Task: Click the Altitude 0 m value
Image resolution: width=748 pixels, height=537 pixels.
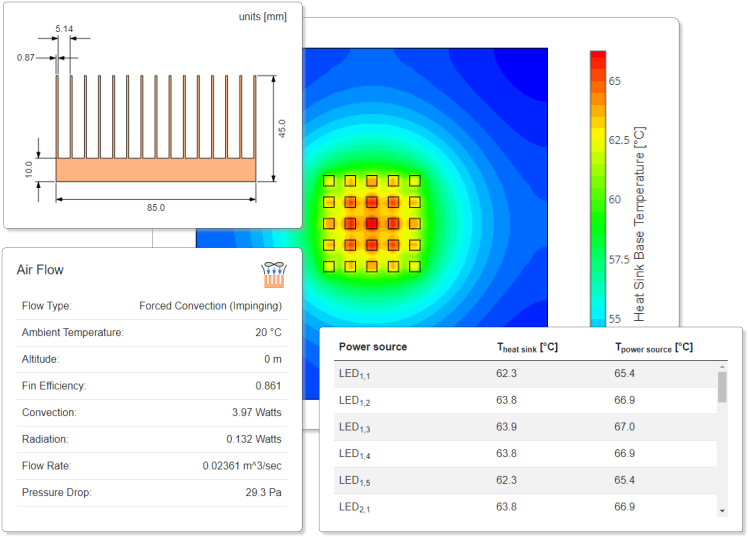Action: 272,359
